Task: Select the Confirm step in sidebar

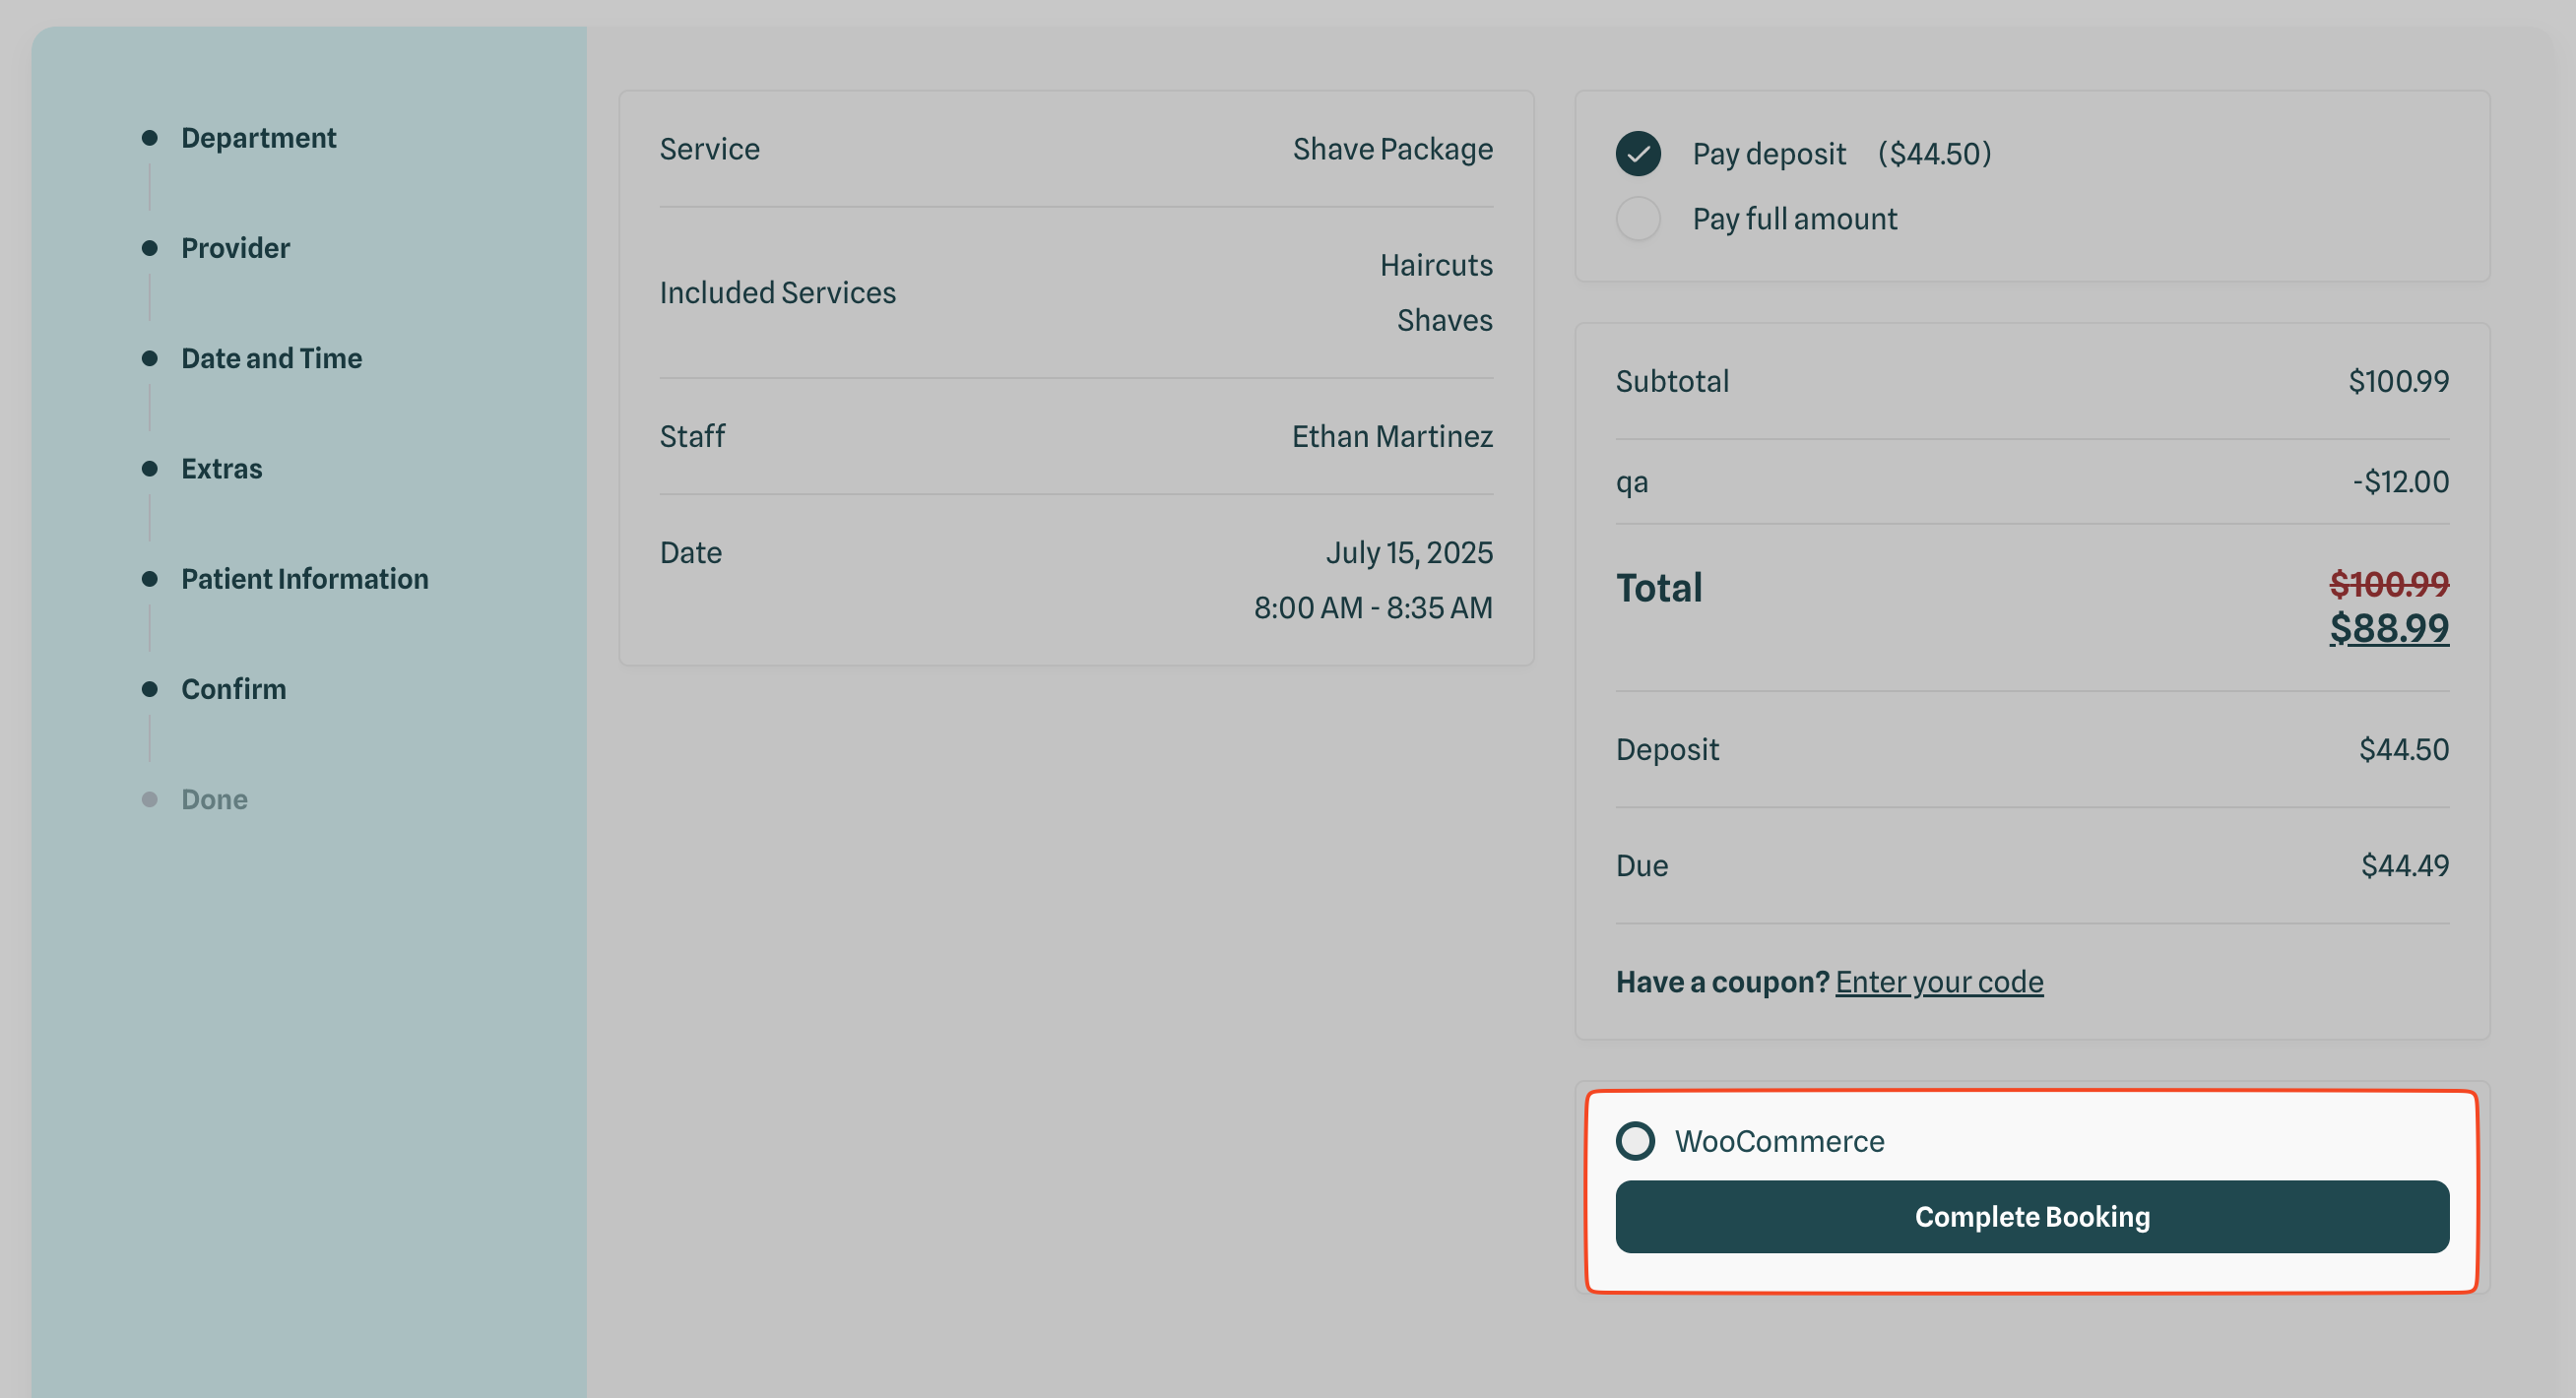Action: coord(233,689)
